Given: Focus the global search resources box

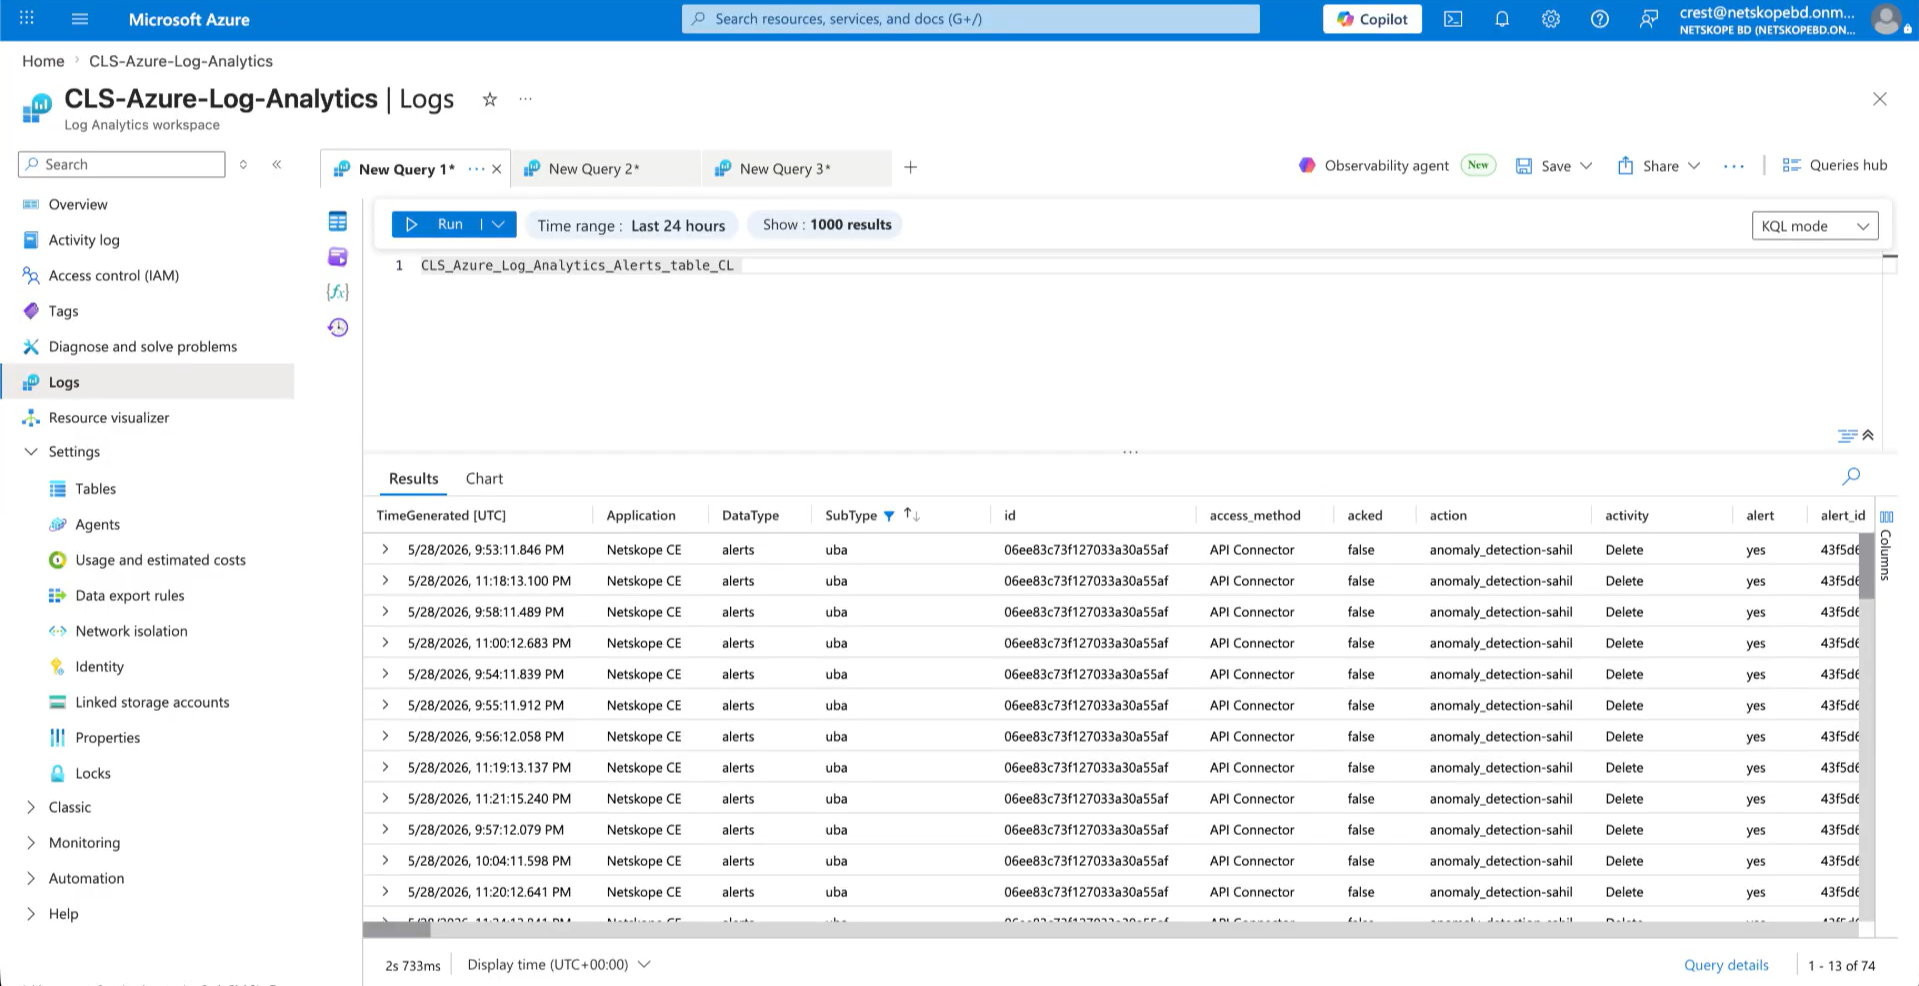Looking at the screenshot, I should coord(971,19).
